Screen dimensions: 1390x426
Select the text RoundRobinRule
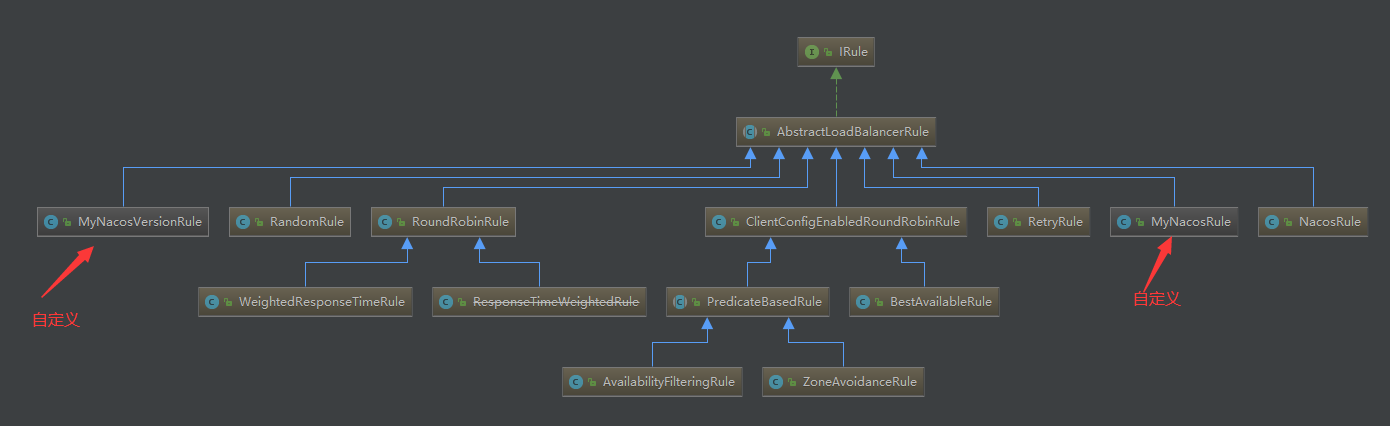[459, 221]
